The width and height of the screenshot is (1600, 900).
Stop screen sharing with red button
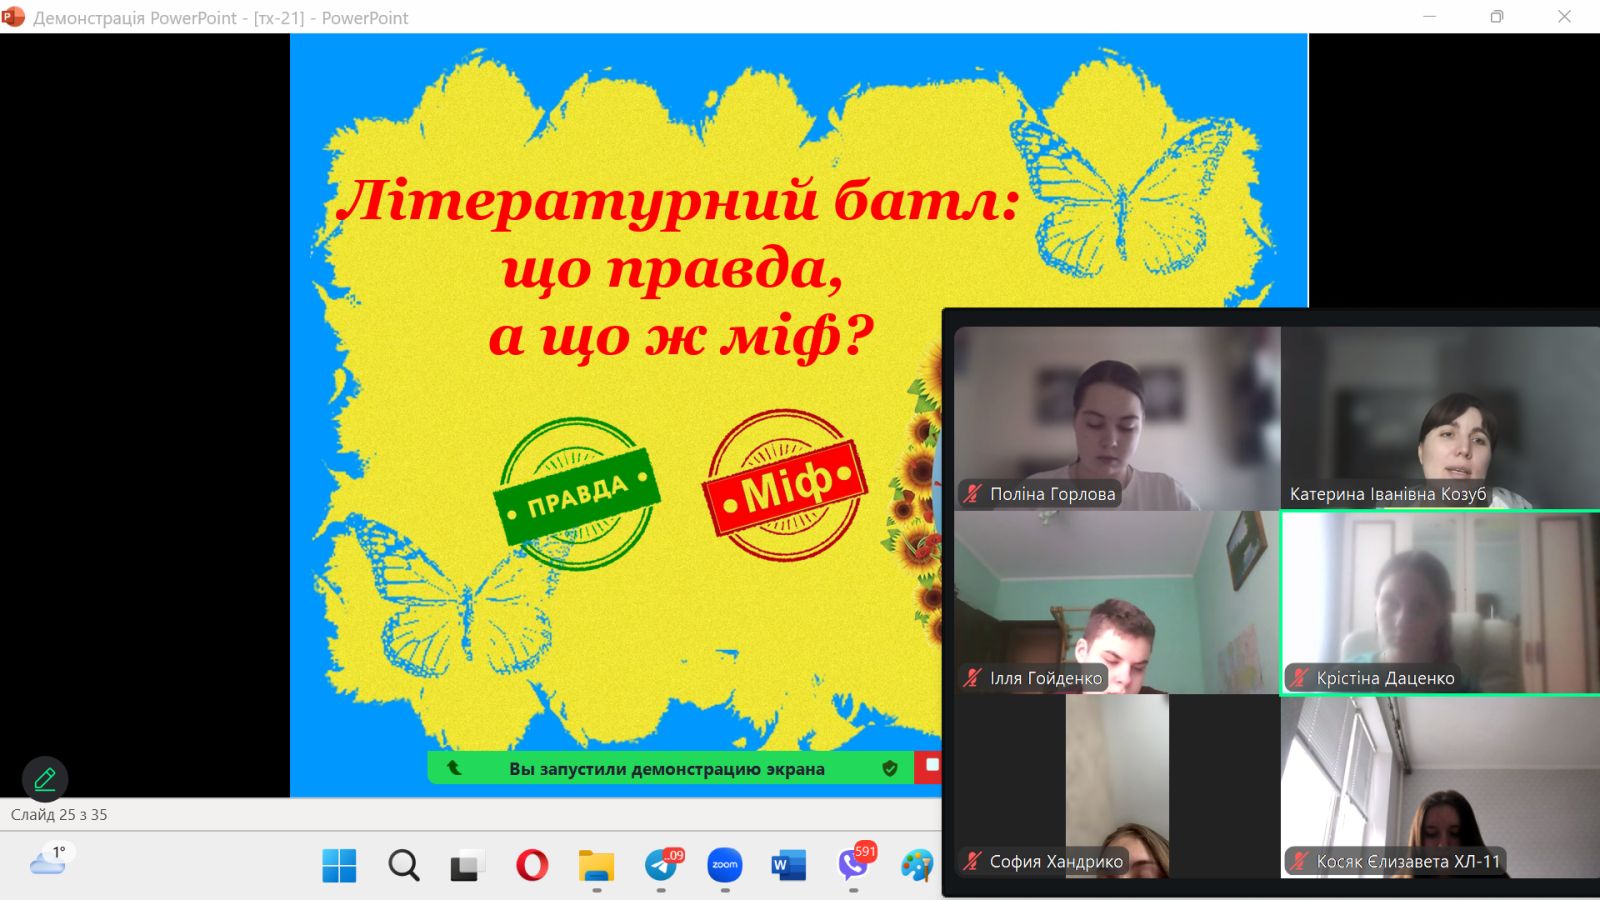pyautogui.click(x=930, y=766)
